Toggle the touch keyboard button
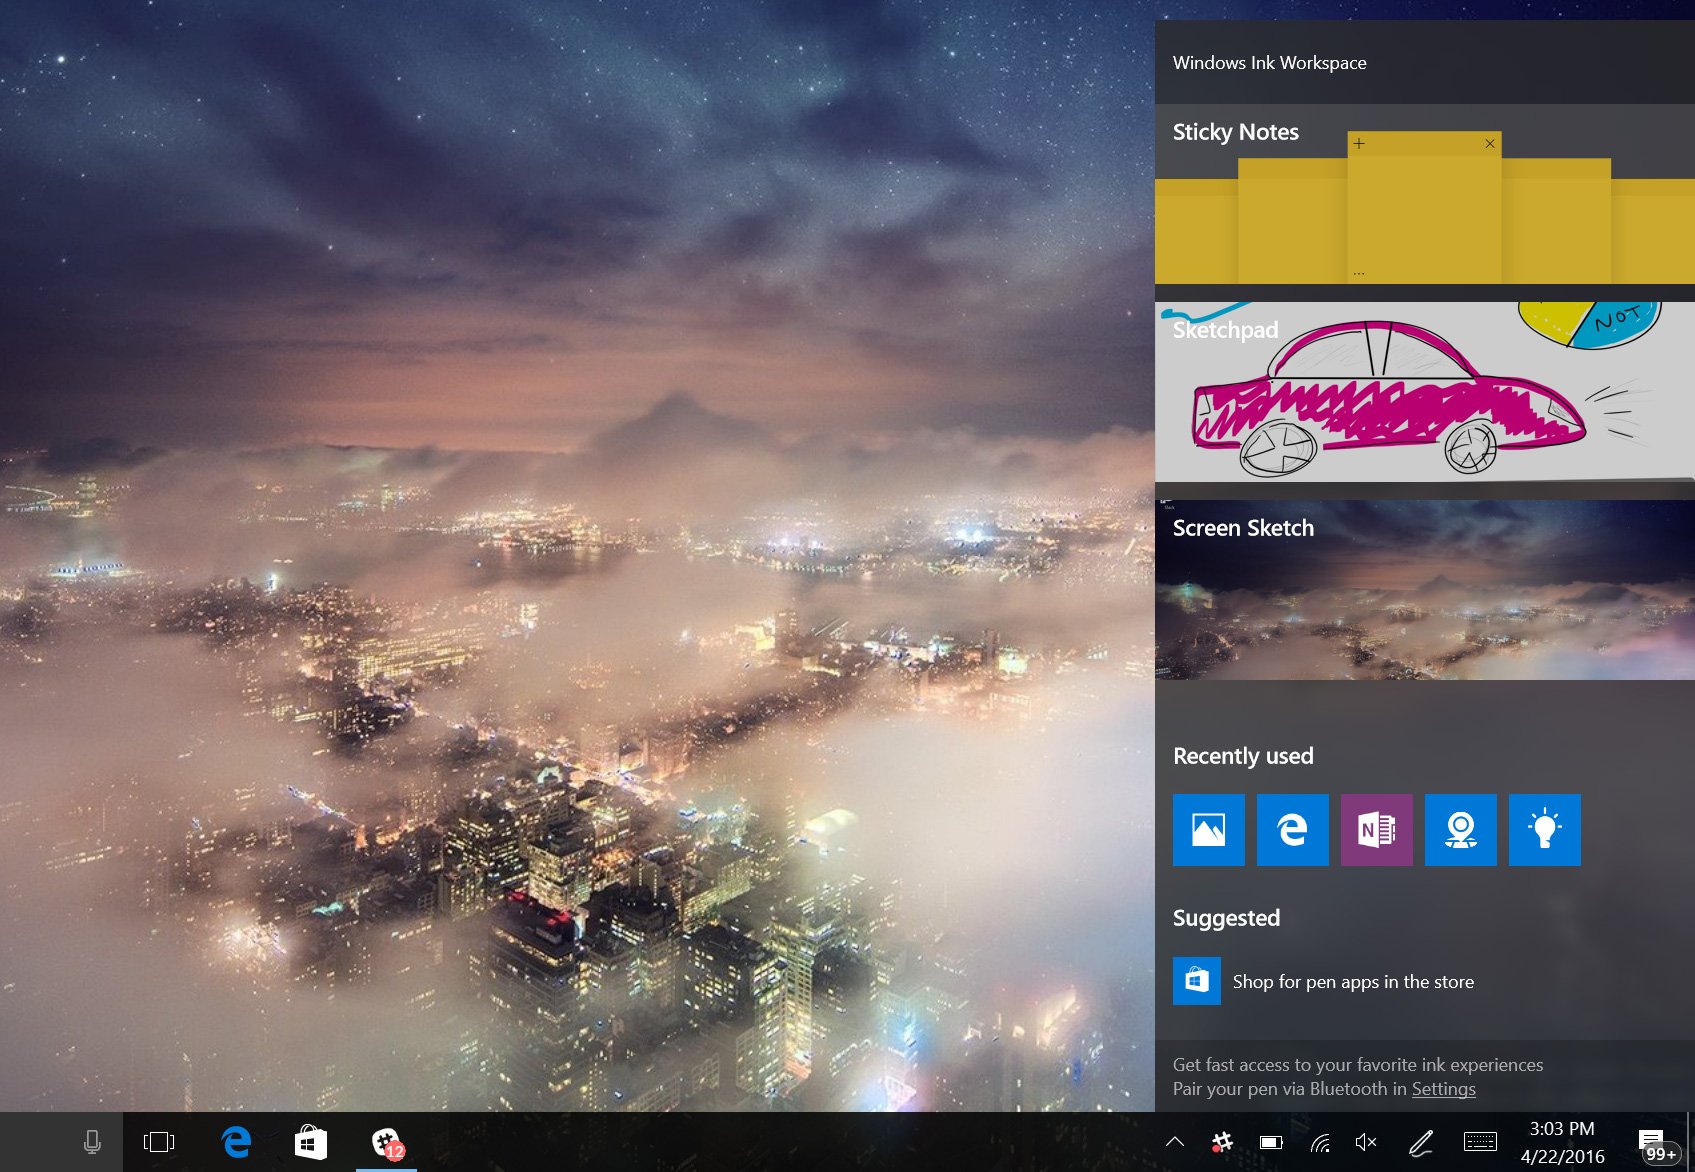 click(x=1480, y=1142)
